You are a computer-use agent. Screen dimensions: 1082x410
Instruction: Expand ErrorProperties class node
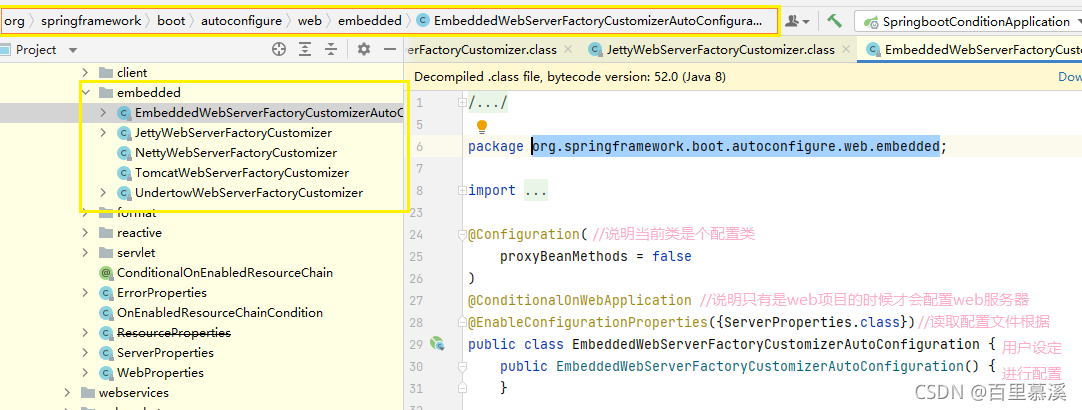(86, 293)
